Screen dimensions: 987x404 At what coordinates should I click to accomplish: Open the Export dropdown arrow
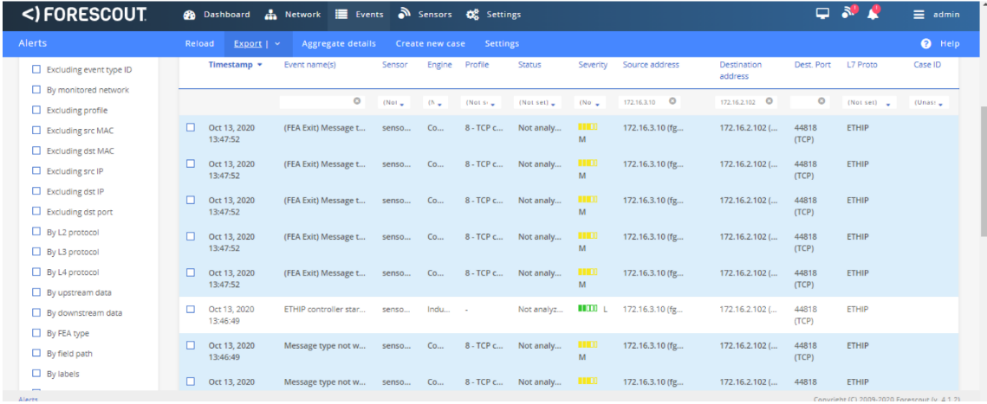point(278,44)
